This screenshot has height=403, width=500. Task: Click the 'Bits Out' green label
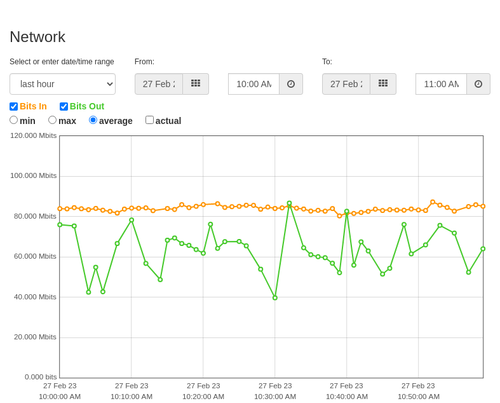87,106
